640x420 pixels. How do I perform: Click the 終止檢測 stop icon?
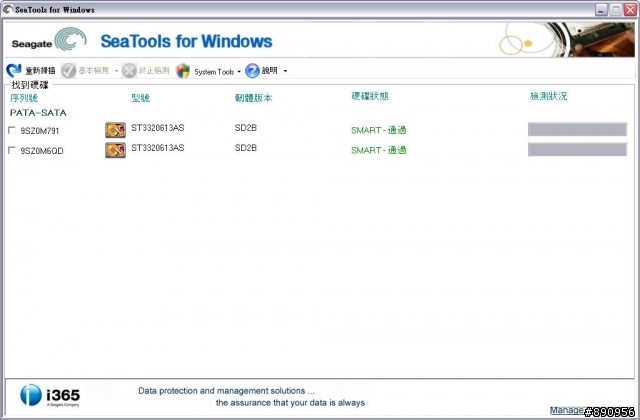tap(129, 71)
